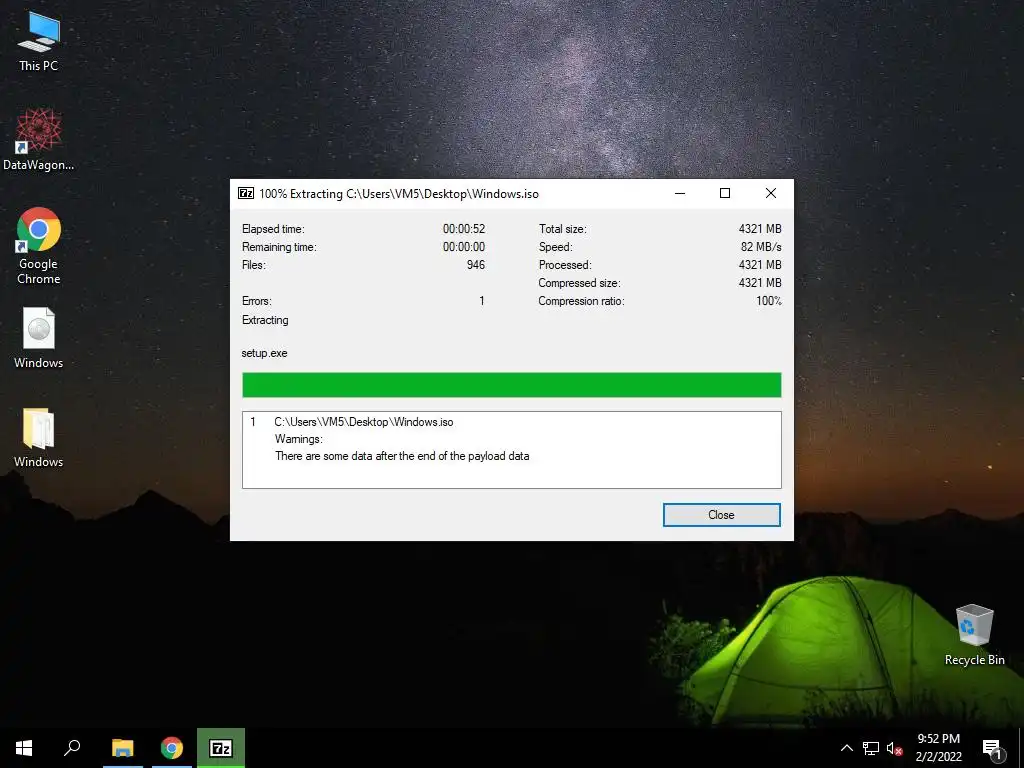The width and height of the screenshot is (1024, 768).
Task: Open the Windows Start menu
Action: [24, 748]
